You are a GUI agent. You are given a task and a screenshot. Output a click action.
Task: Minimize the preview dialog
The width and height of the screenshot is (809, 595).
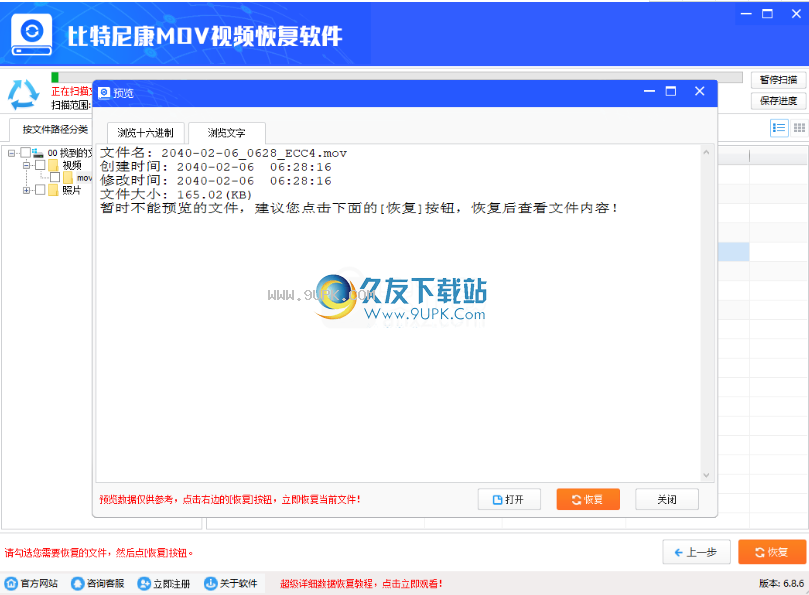click(x=649, y=91)
